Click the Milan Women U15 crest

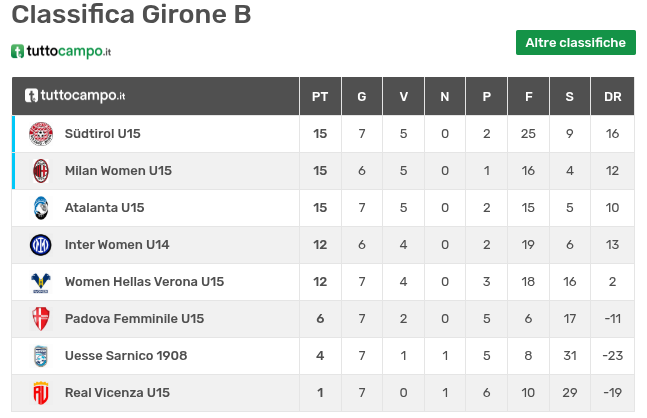tap(40, 171)
